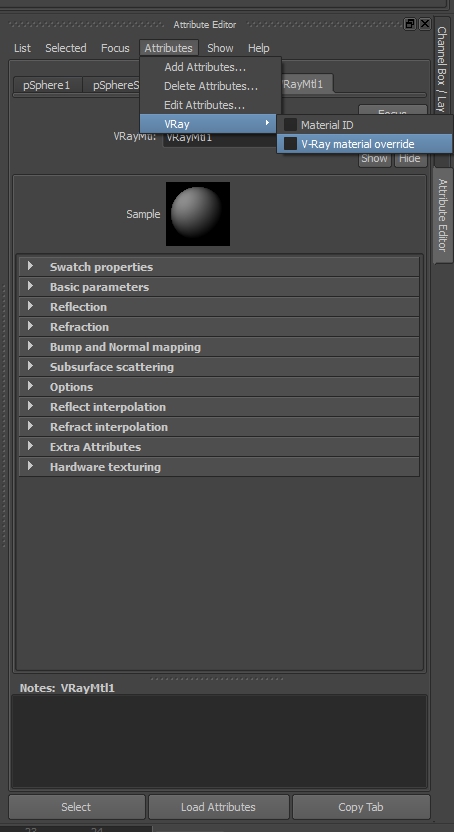
Task: Click the Hide button
Action: click(410, 159)
